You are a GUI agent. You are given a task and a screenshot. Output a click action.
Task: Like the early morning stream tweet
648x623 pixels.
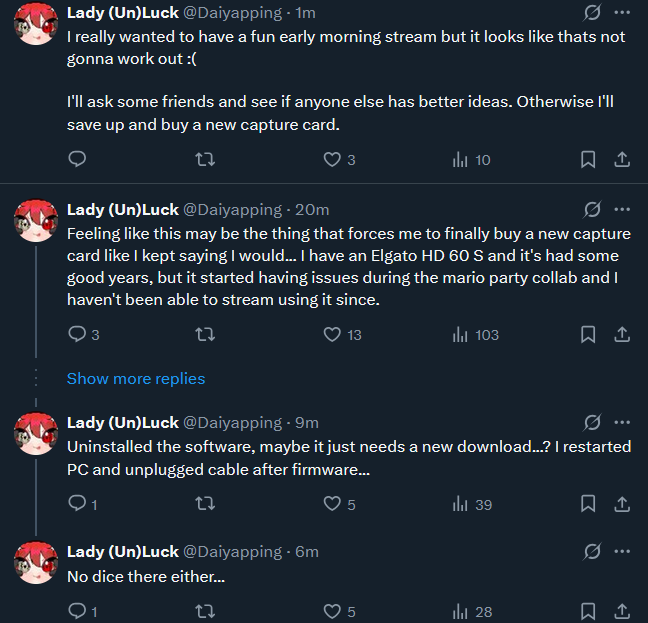[333, 160]
